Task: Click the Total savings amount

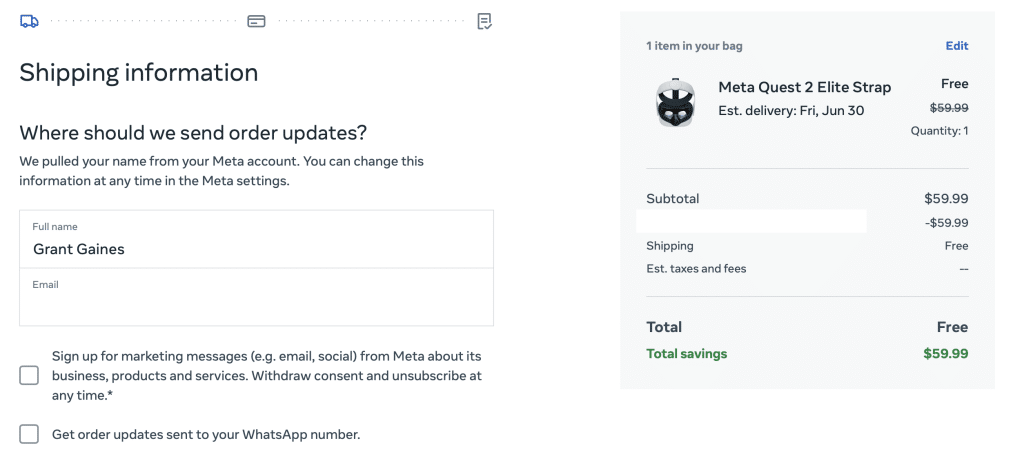Action: pyautogui.click(x=946, y=354)
